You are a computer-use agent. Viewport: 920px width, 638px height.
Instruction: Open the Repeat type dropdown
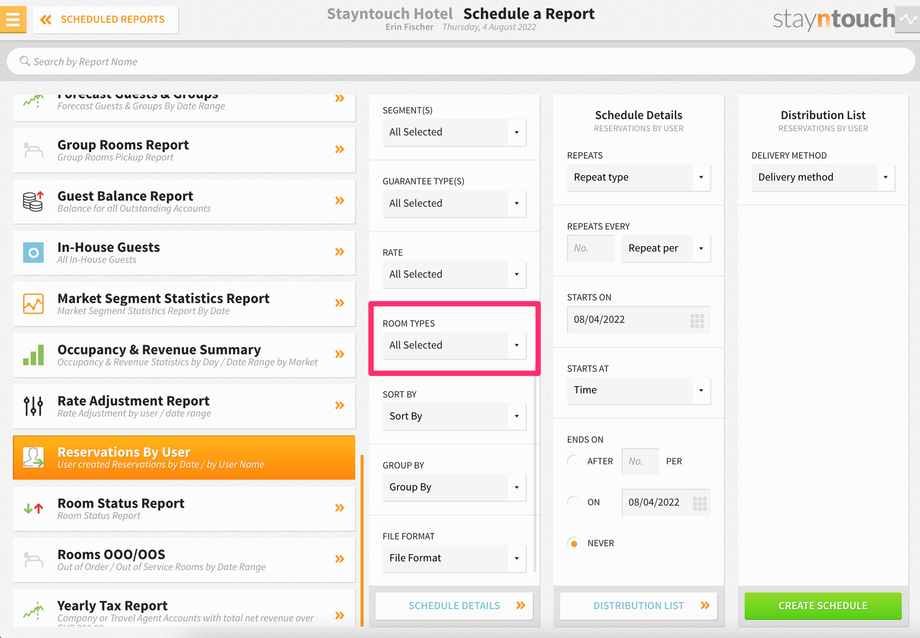click(x=638, y=177)
